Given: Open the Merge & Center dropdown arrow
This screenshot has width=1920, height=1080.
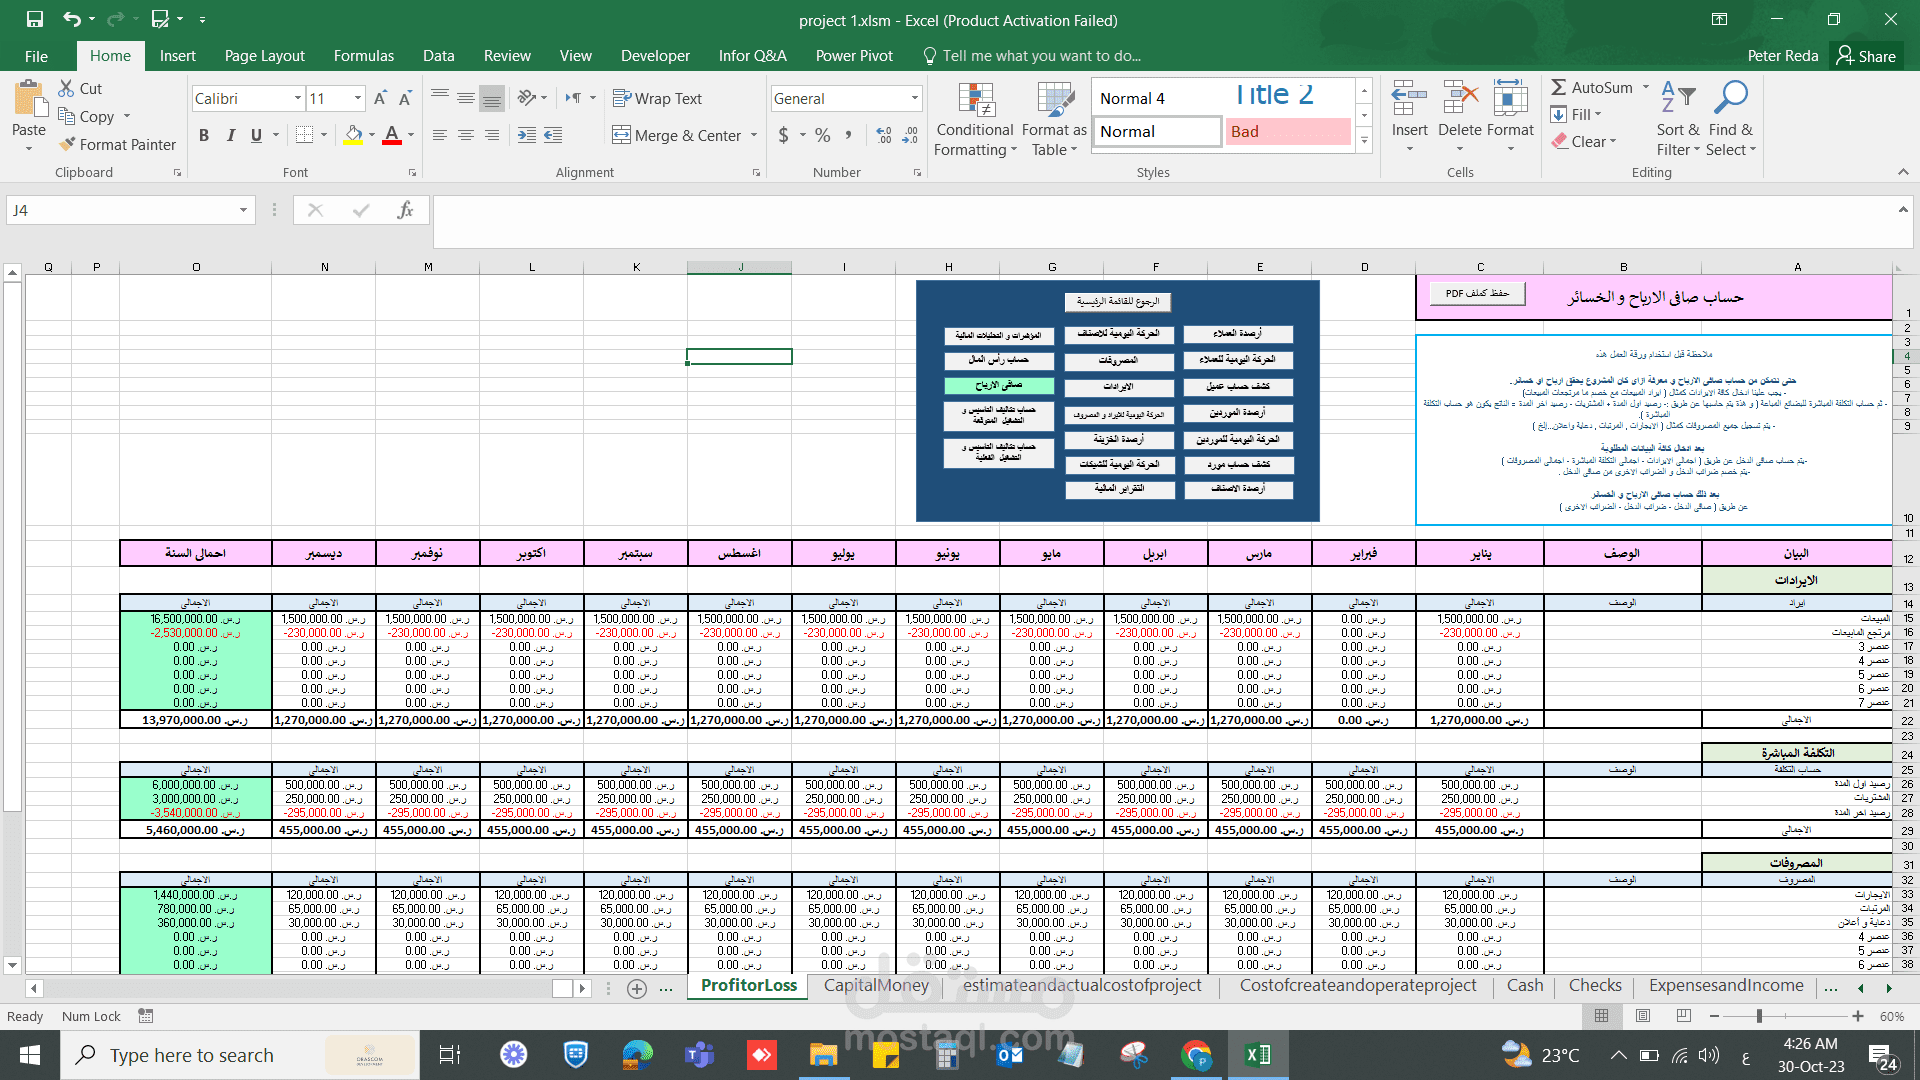Looking at the screenshot, I should 754,135.
